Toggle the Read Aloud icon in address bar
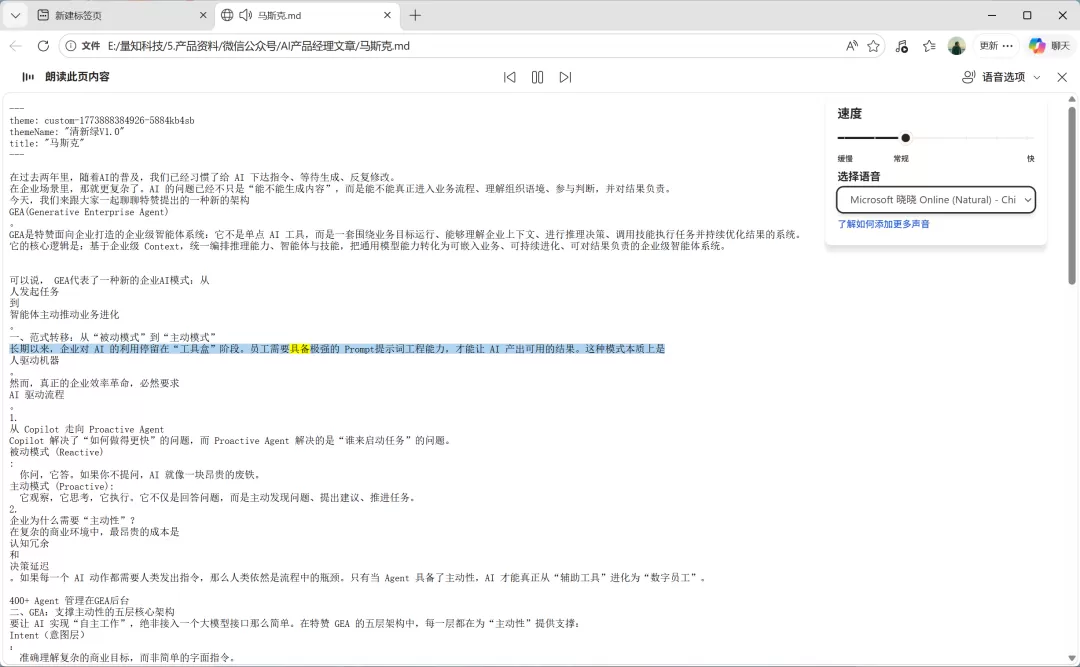Viewport: 1080px width, 667px height. (x=852, y=46)
